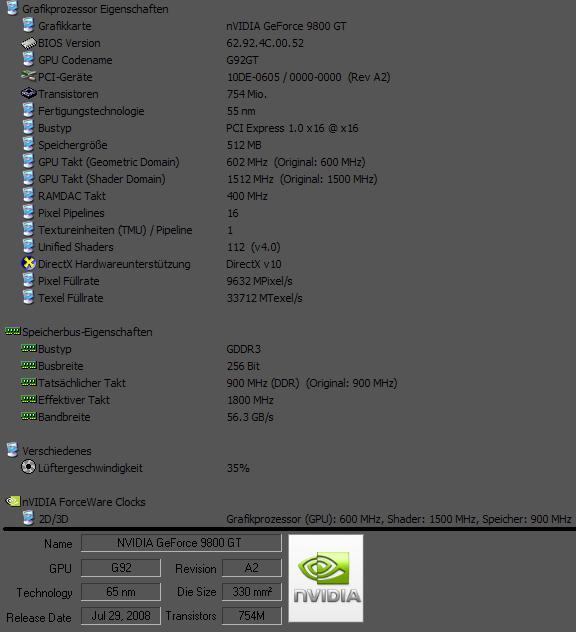Viewport: 576px width, 632px height.
Task: Click the icon beside 2D/3D
Action: [x=28, y=518]
